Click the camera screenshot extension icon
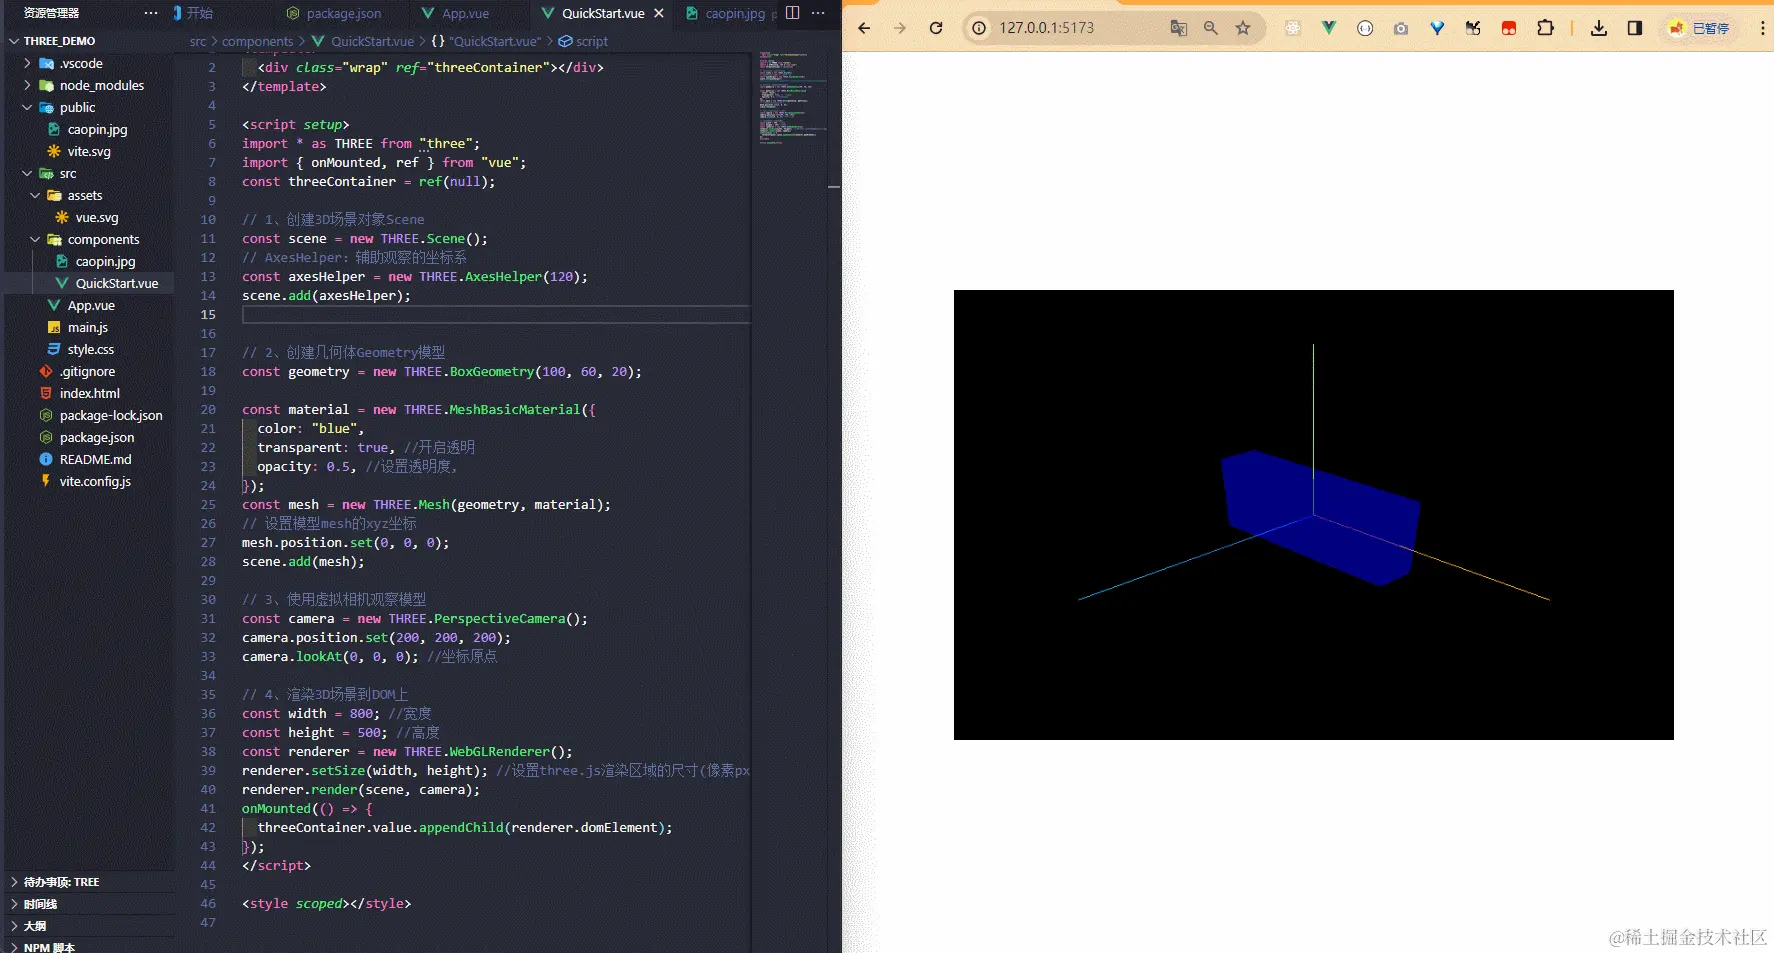The width and height of the screenshot is (1774, 953). (x=1401, y=28)
